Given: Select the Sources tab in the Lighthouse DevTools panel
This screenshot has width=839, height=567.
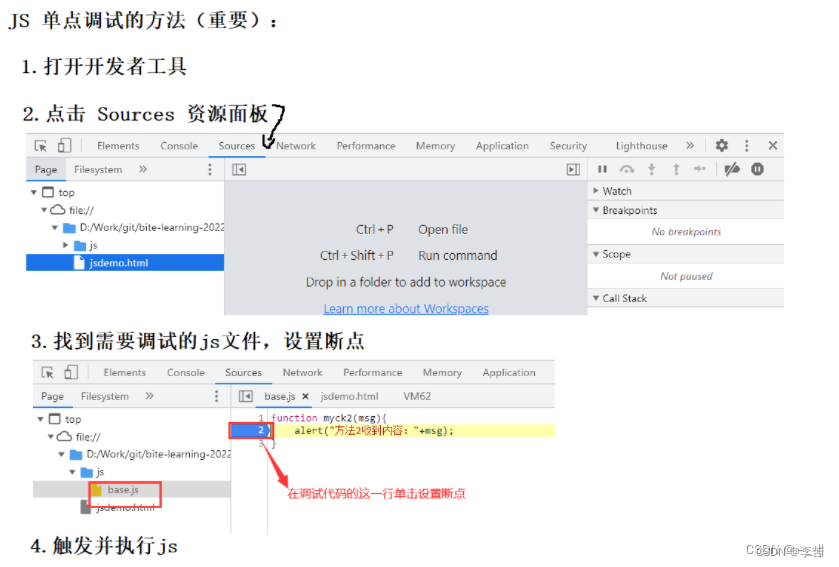Looking at the screenshot, I should coord(237,145).
